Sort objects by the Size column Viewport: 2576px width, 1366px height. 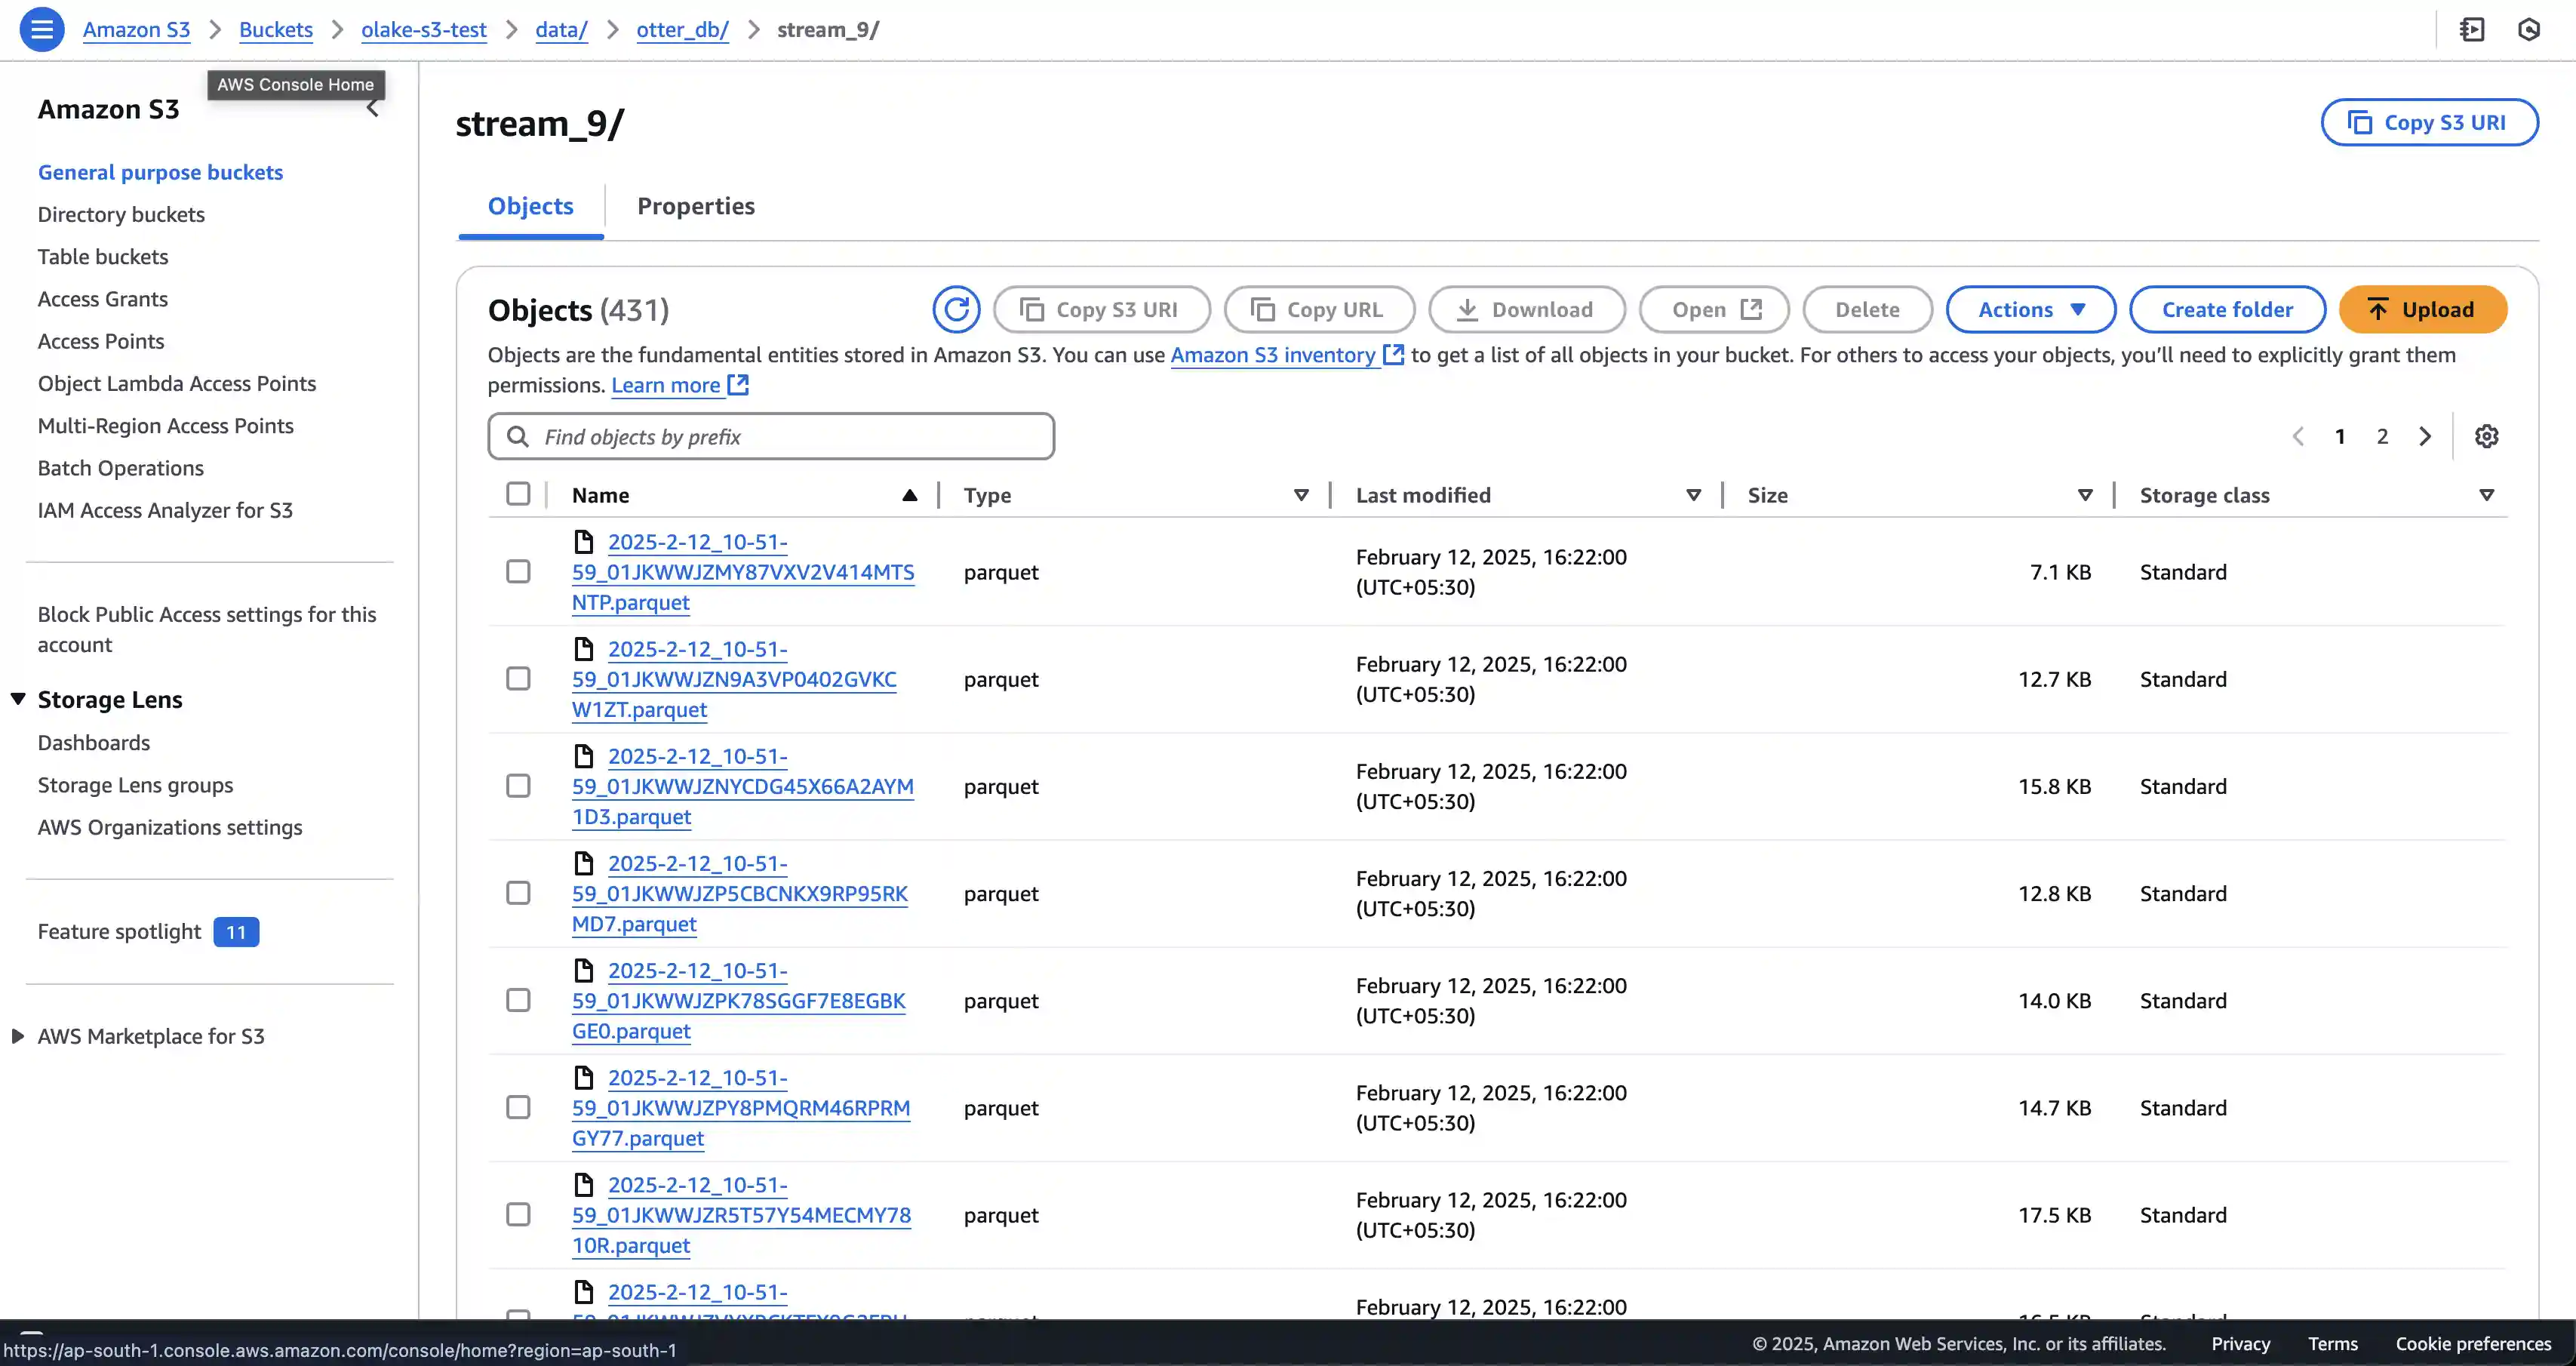1767,495
